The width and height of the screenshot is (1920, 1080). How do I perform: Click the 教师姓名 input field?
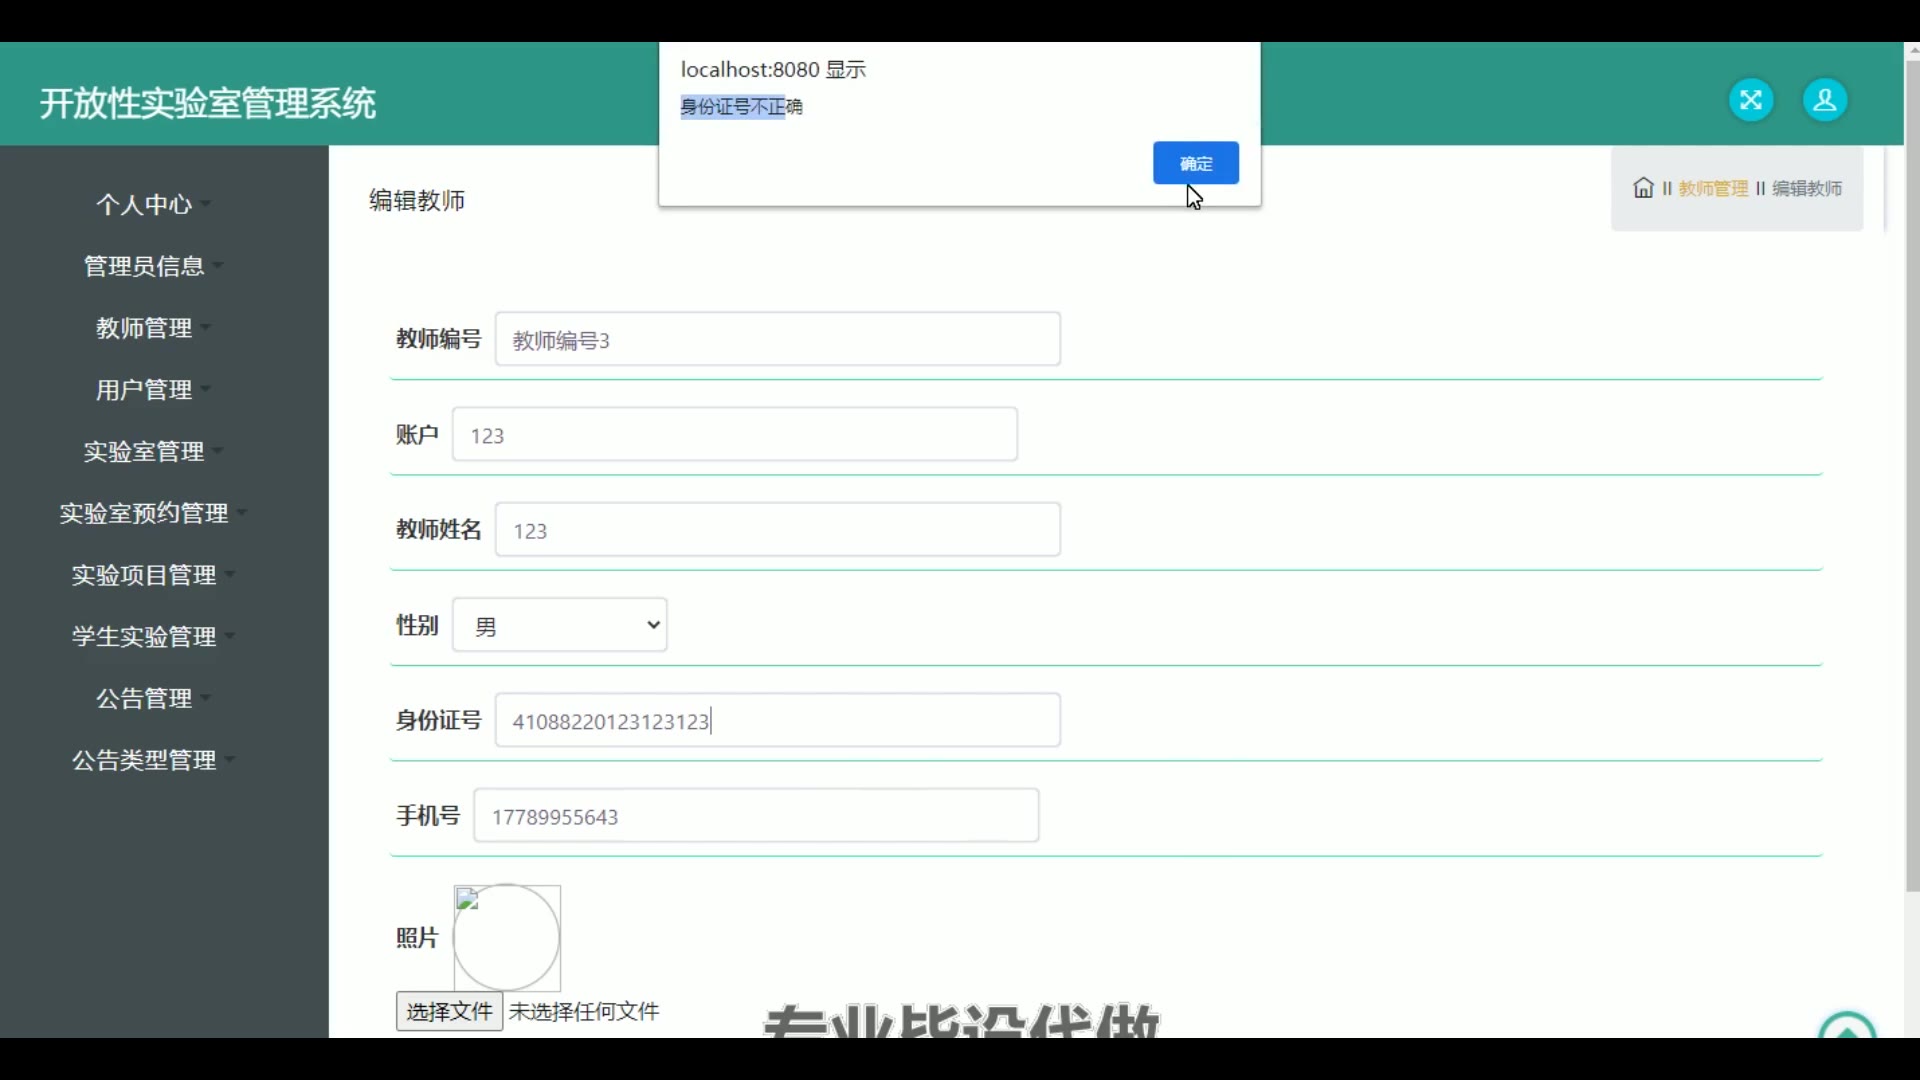click(777, 530)
